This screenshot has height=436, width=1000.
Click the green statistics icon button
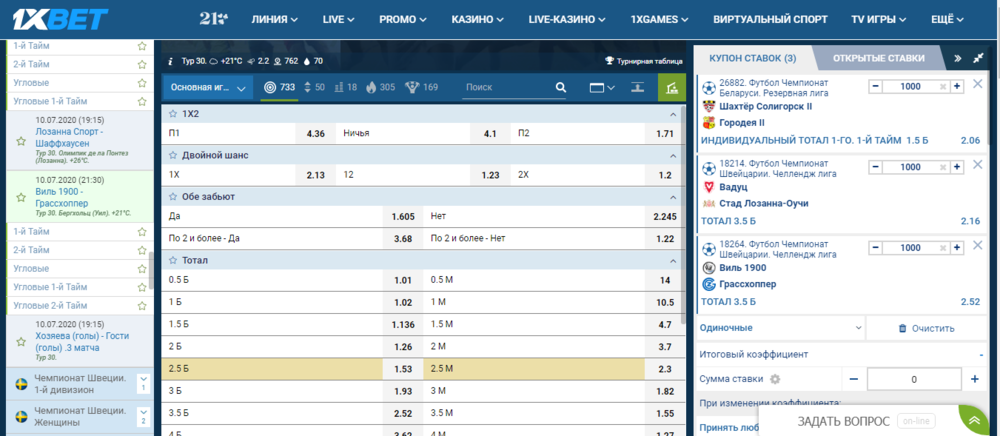(672, 88)
